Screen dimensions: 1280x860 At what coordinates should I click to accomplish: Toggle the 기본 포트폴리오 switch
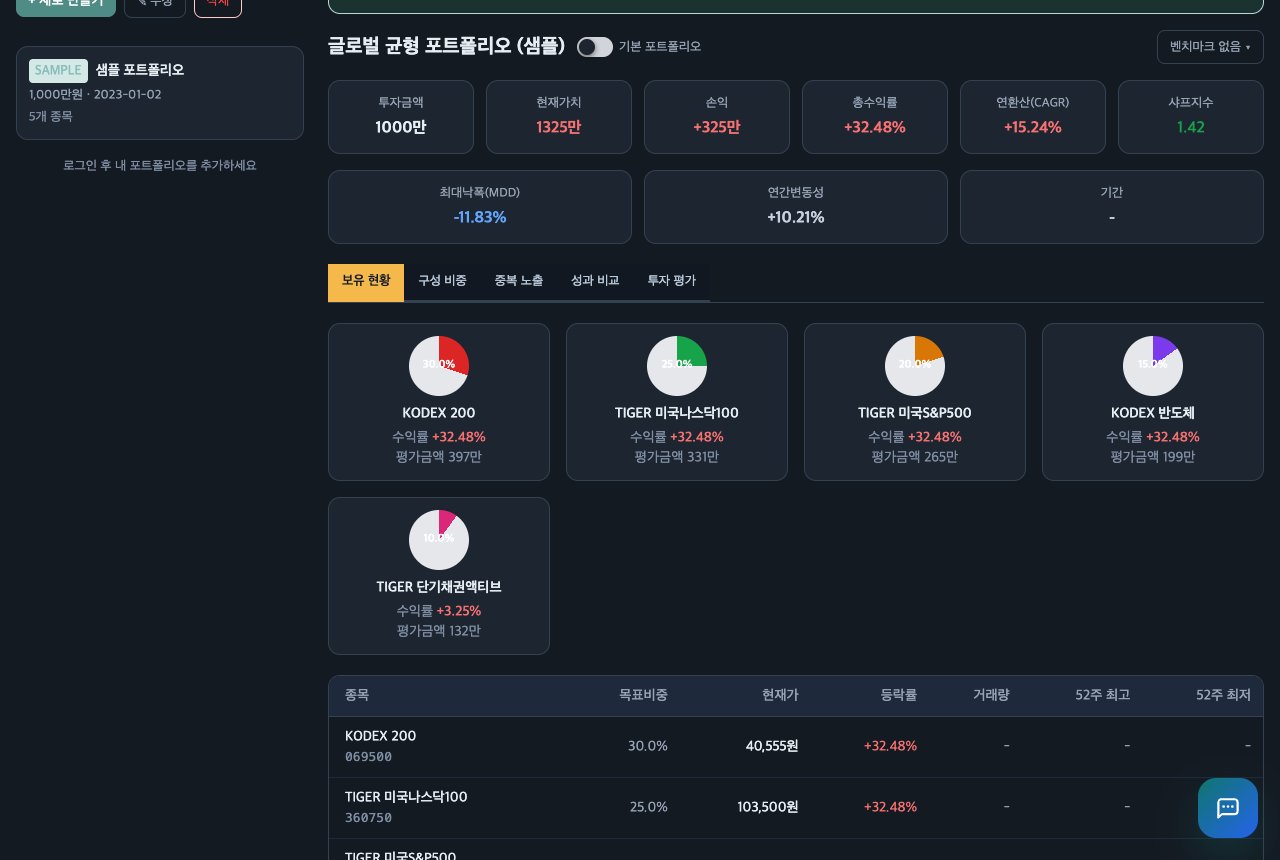click(595, 47)
